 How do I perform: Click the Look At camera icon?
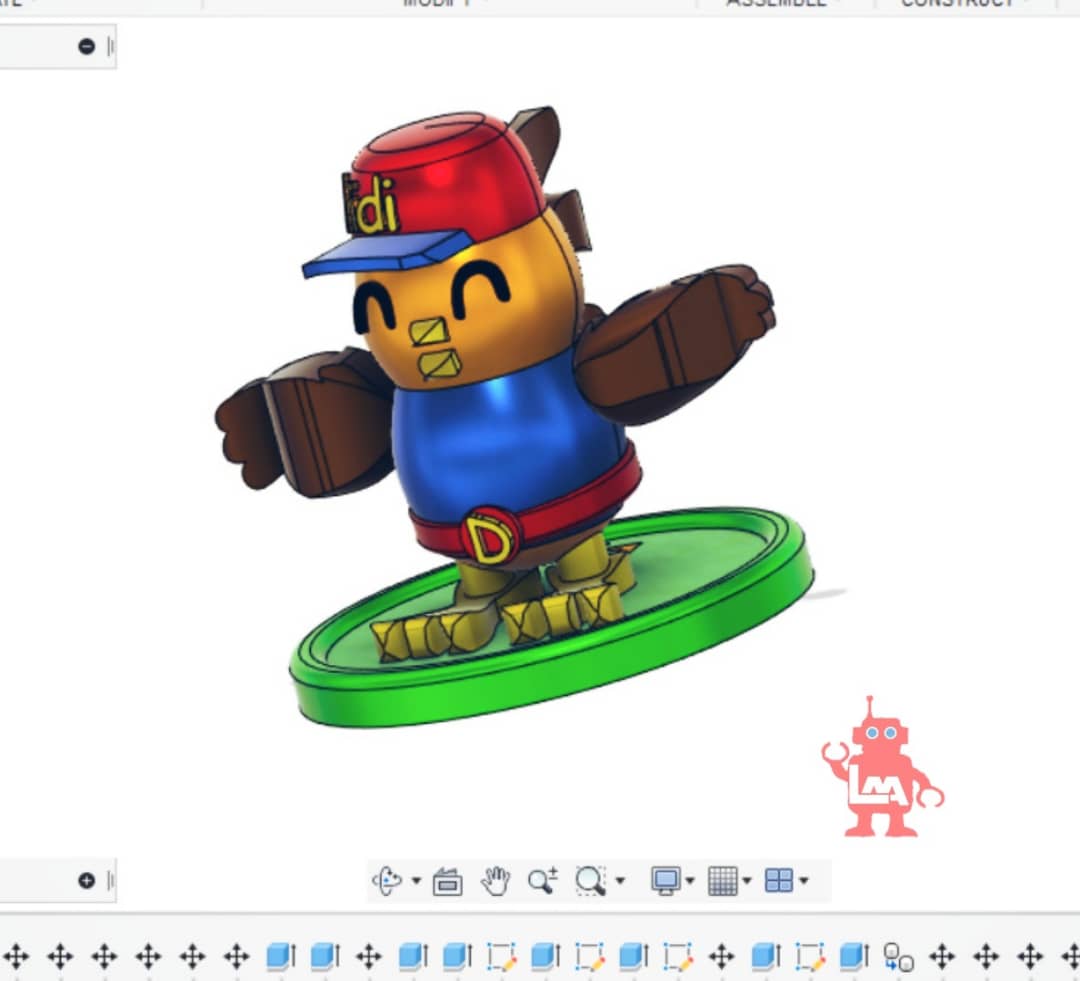tap(447, 880)
